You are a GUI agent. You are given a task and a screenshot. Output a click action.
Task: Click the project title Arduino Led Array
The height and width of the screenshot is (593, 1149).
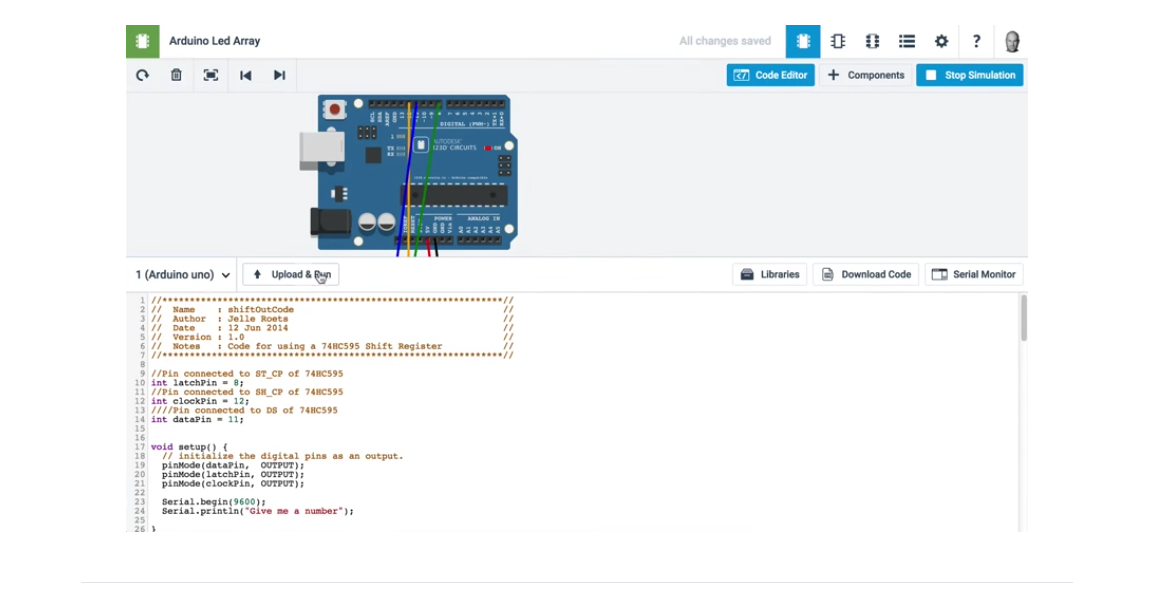215,41
